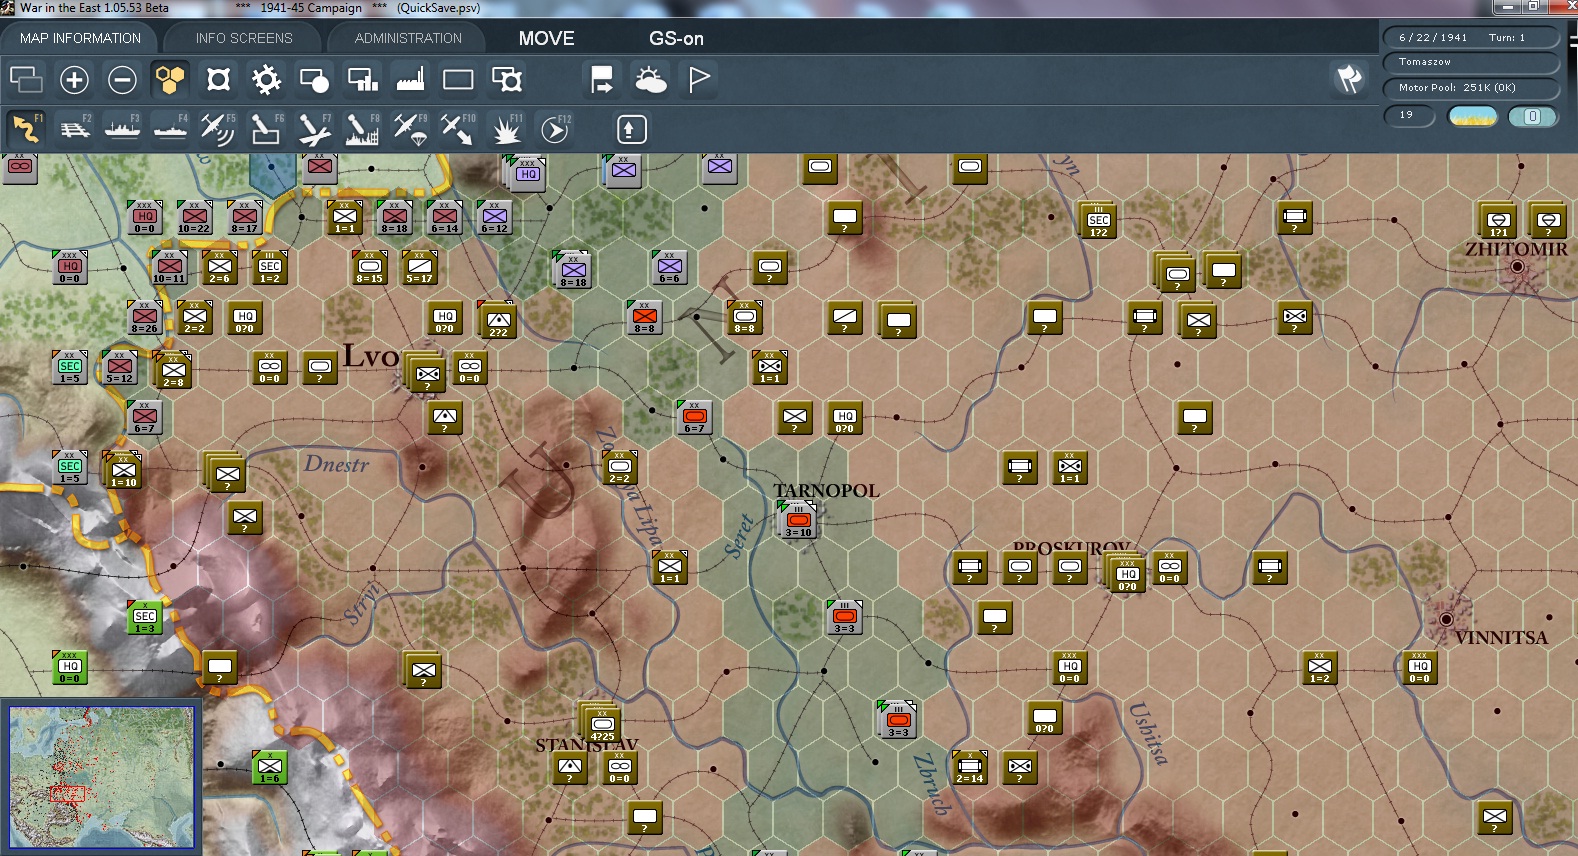Click the double flags icon
This screenshot has height=856, width=1578.
[x=1350, y=78]
